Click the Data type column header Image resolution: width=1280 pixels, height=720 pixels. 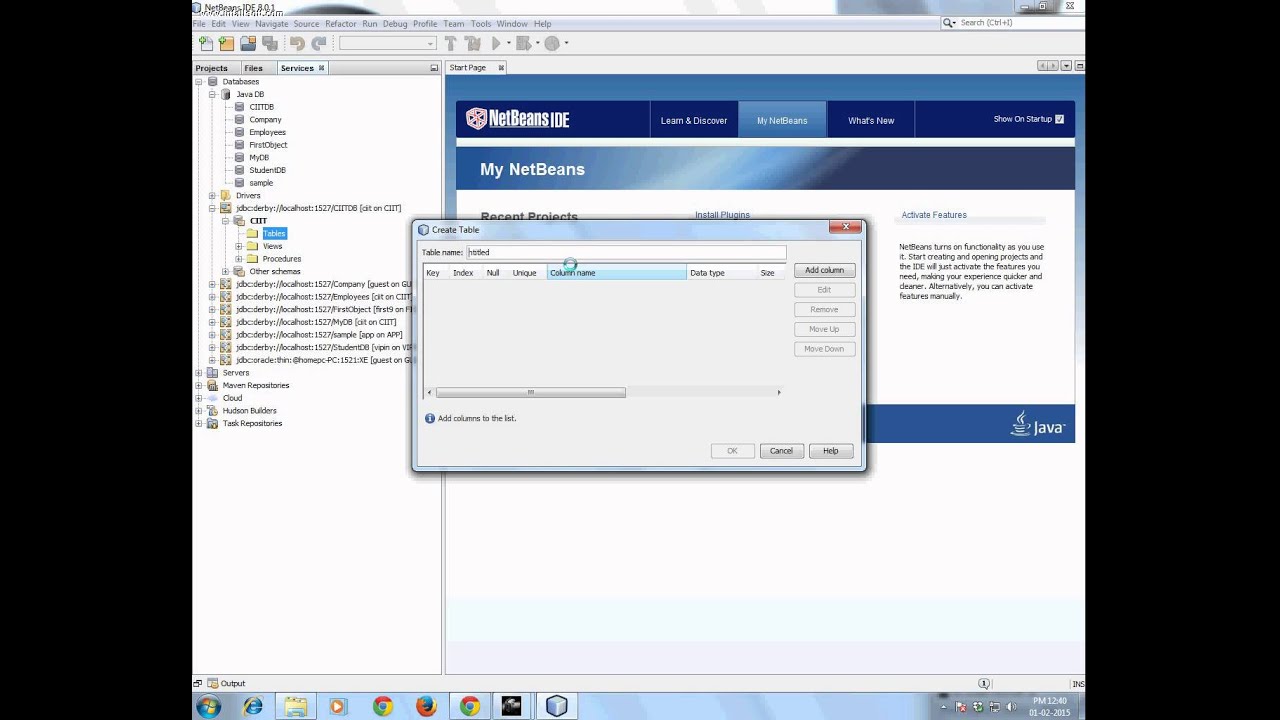(x=721, y=273)
